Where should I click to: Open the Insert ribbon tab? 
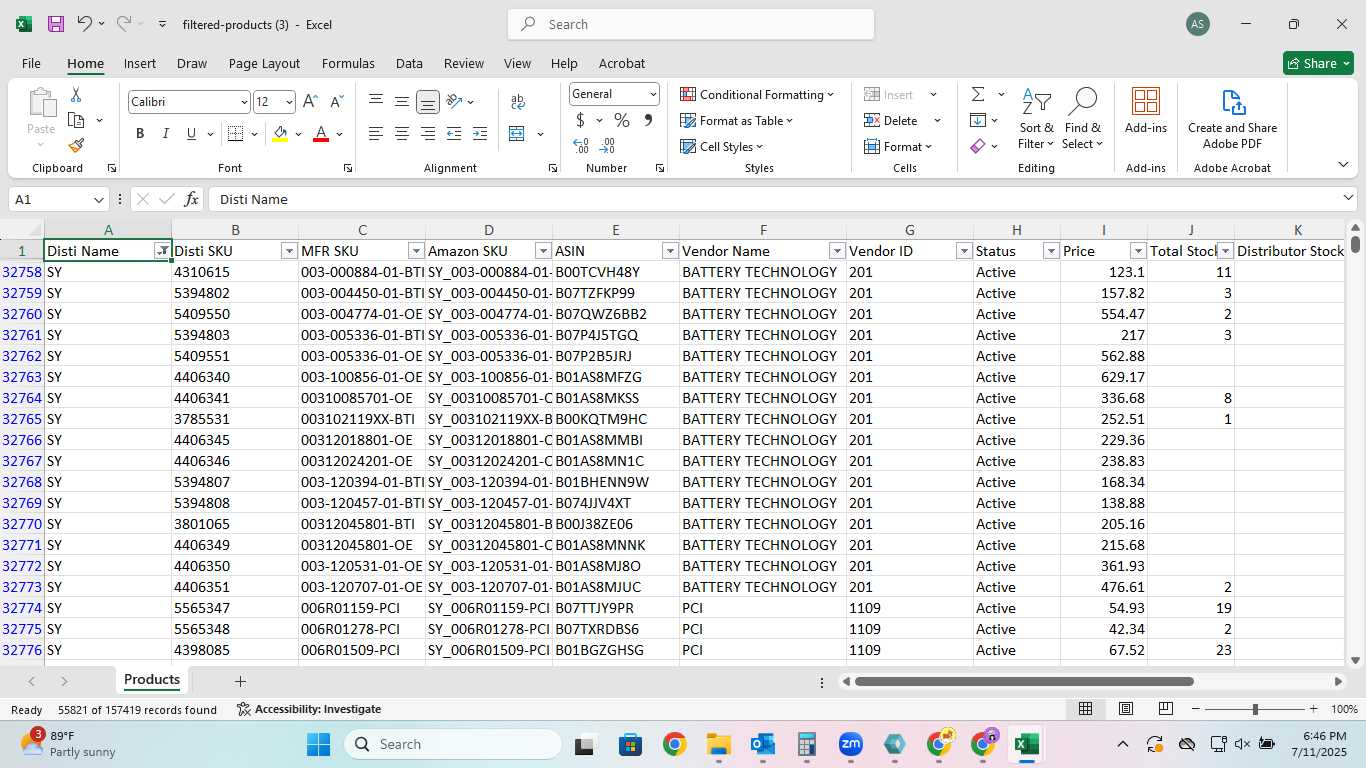pyautogui.click(x=140, y=63)
